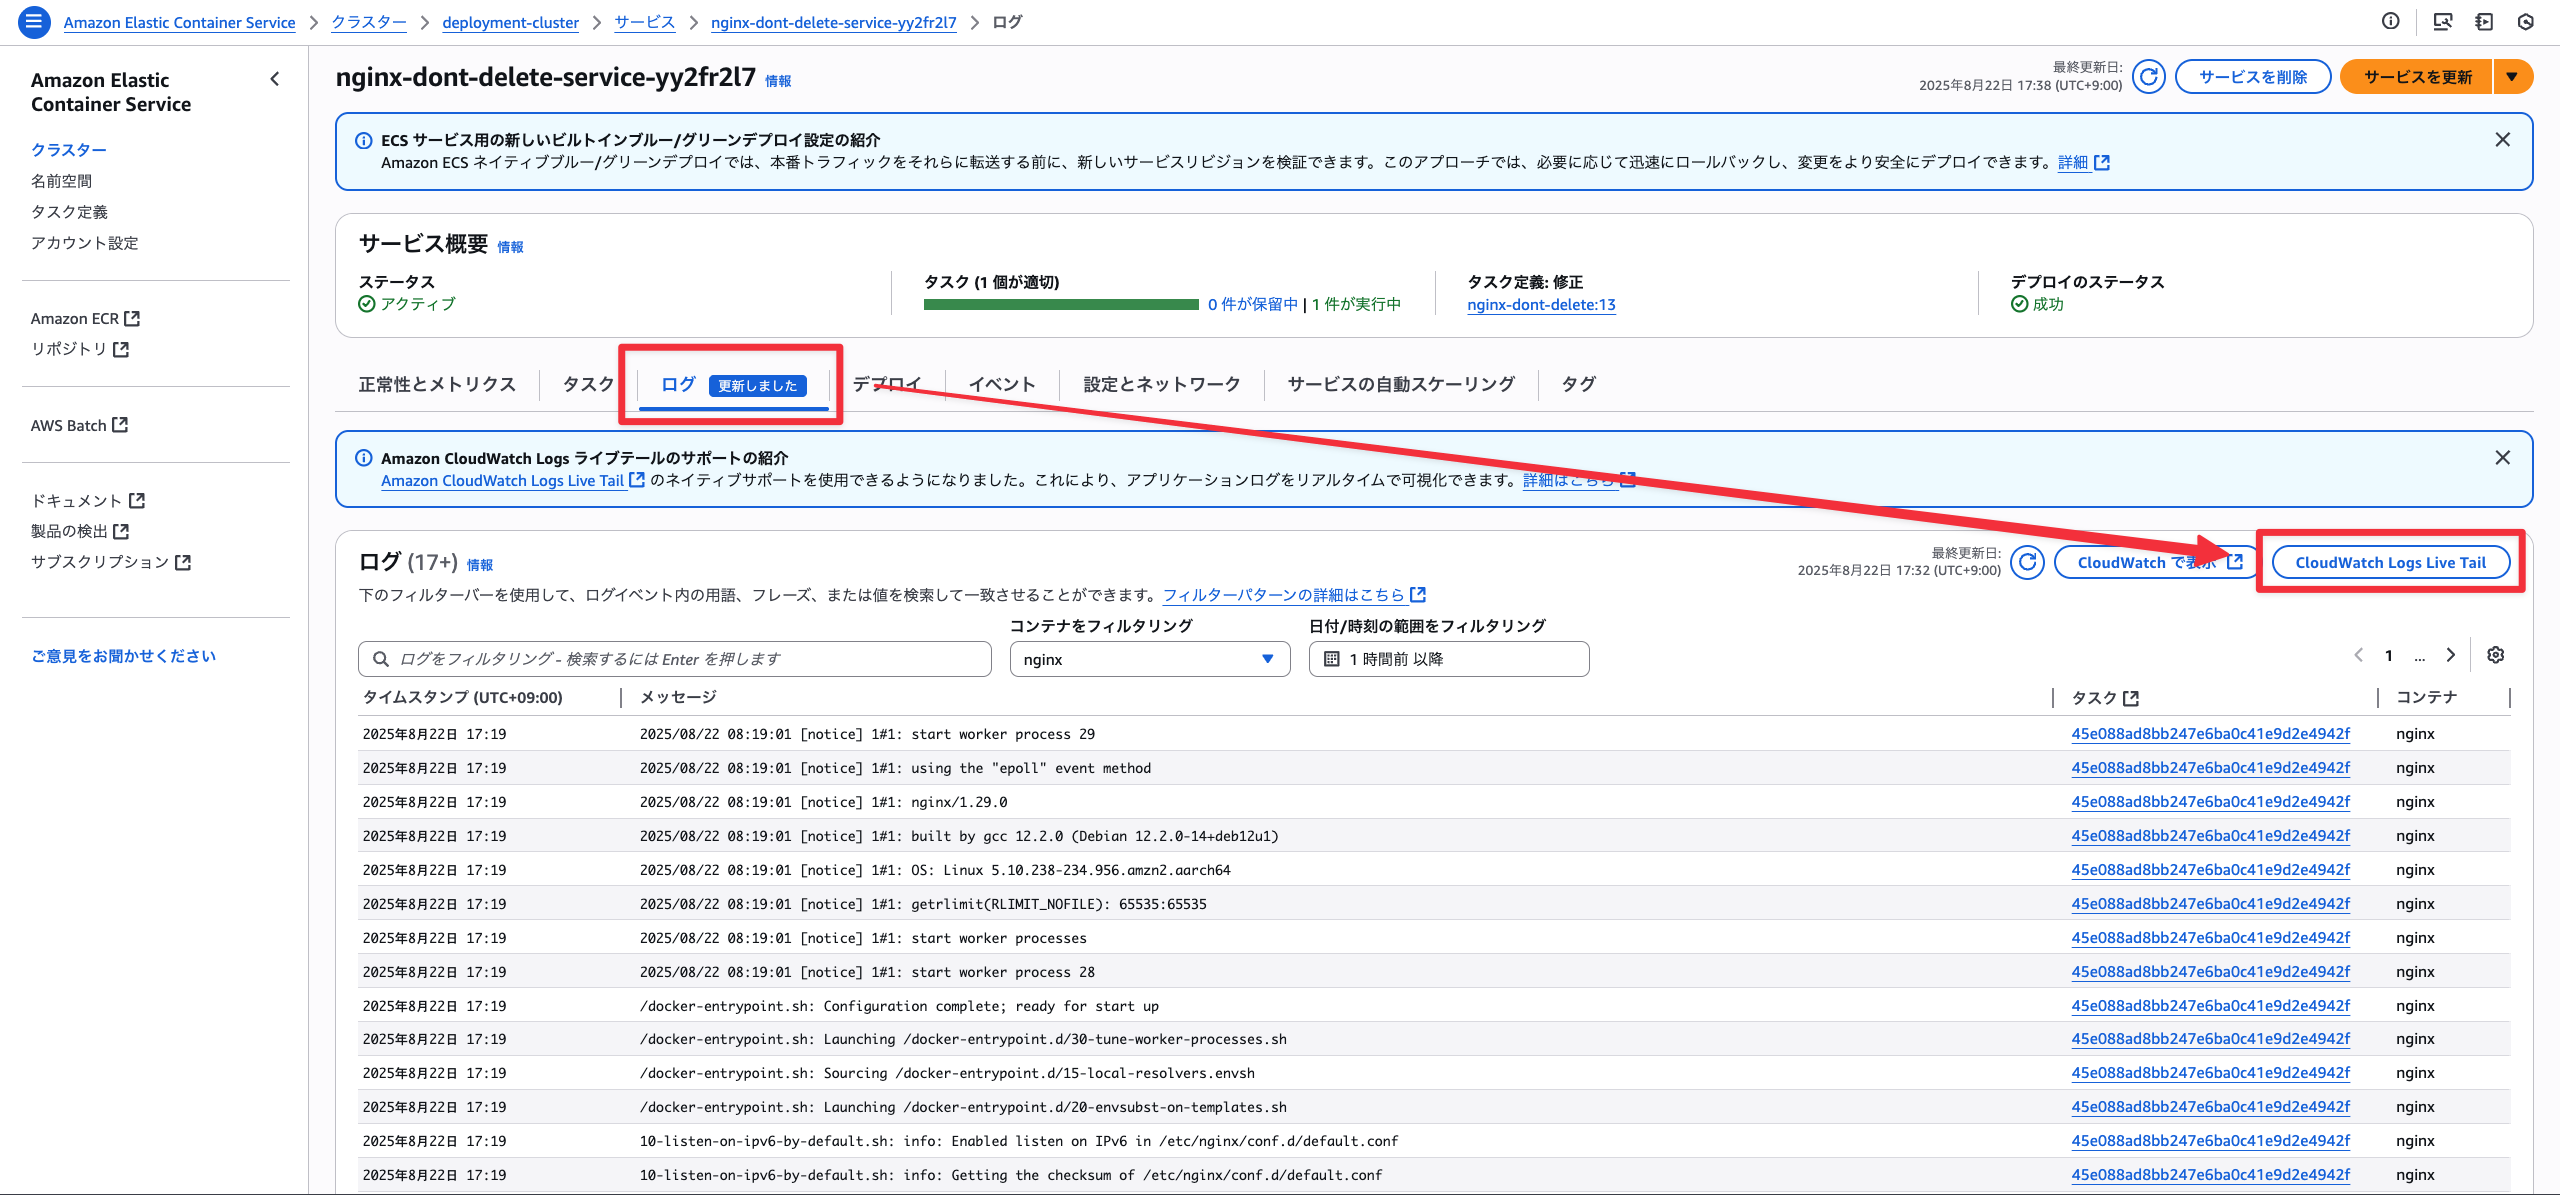Screen dimensions: 2560x1195
Task: Click the 'OS: Linux 5.10.238-234.956.amzn2.aarch64' message
Action: 935,870
